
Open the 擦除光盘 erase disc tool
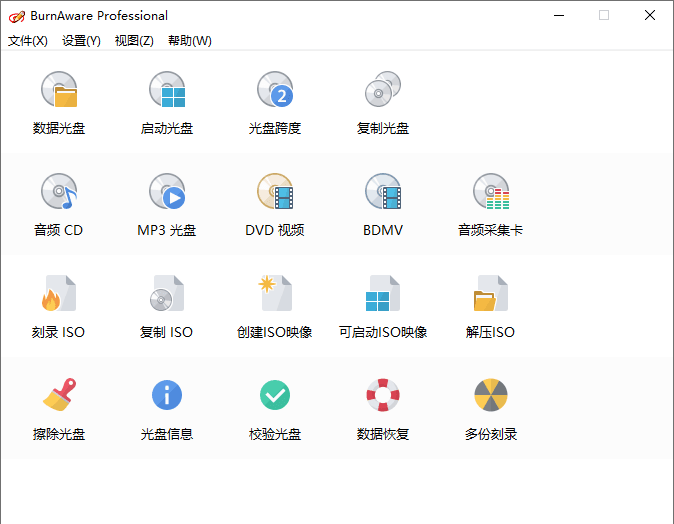(59, 409)
